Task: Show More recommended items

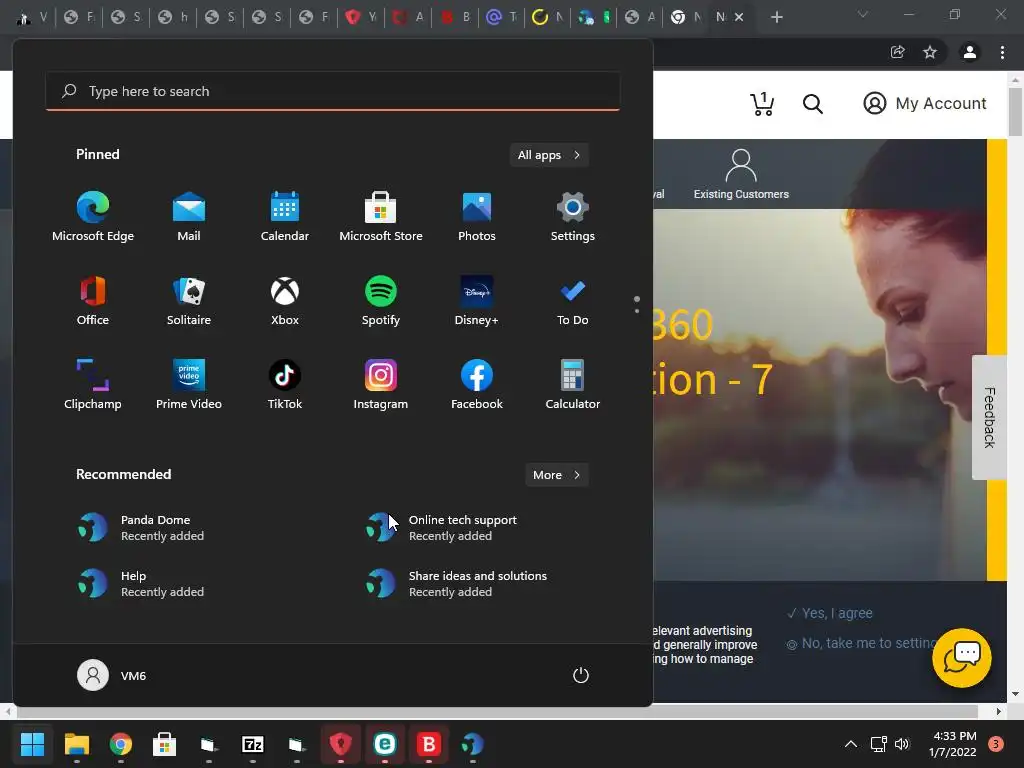Action: point(557,475)
